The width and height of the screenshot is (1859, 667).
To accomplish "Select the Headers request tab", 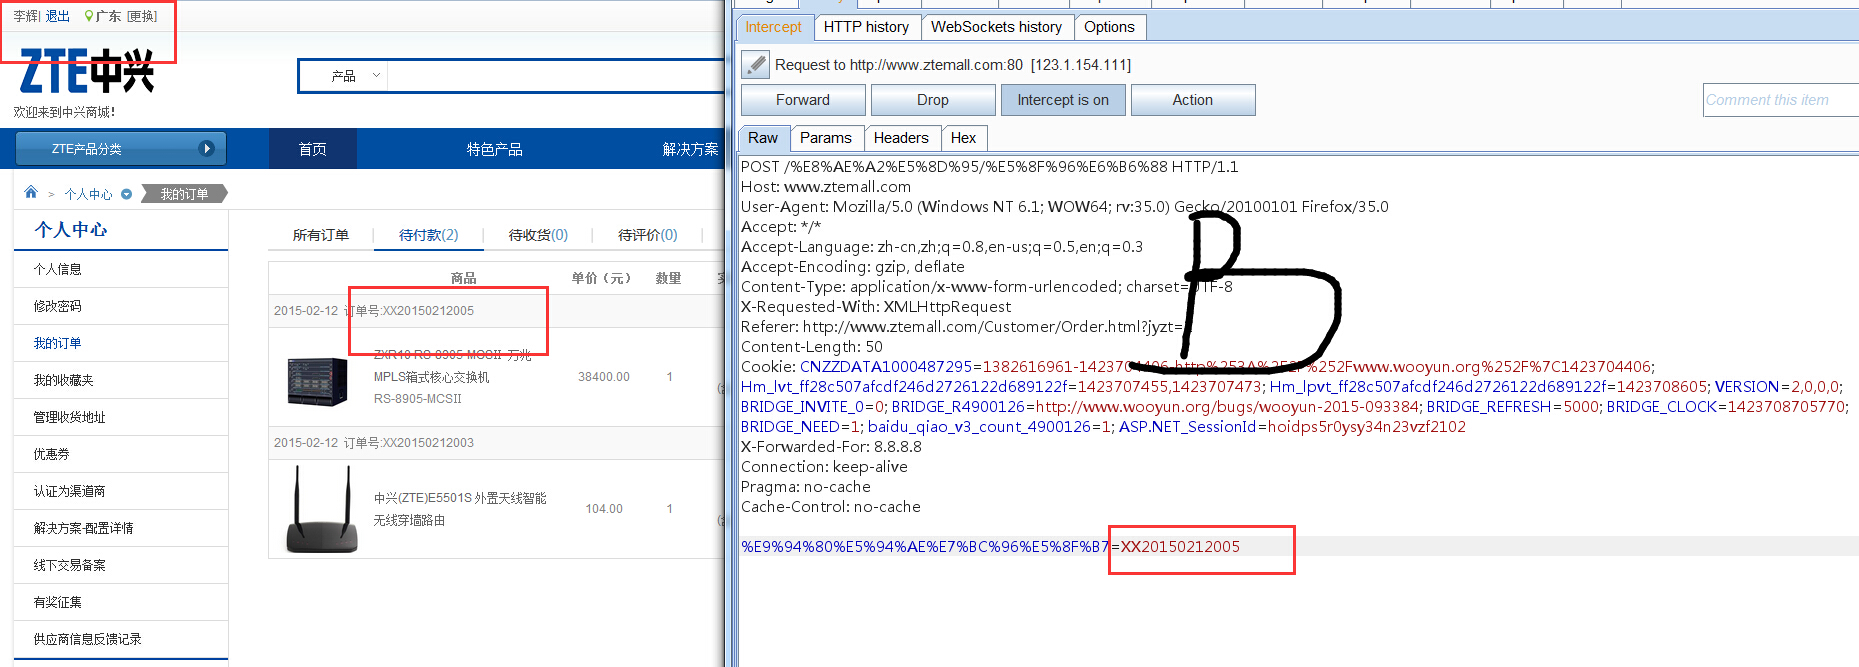I will (x=901, y=138).
